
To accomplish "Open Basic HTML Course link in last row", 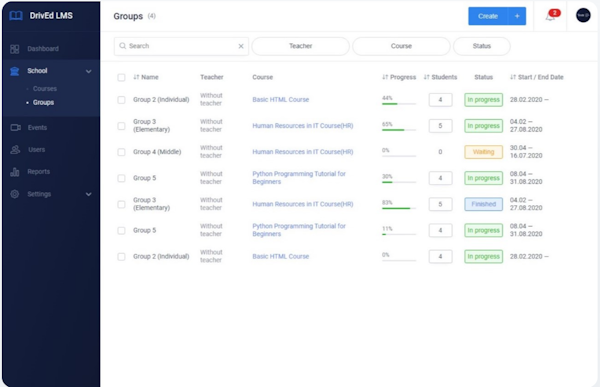I will tap(280, 256).
